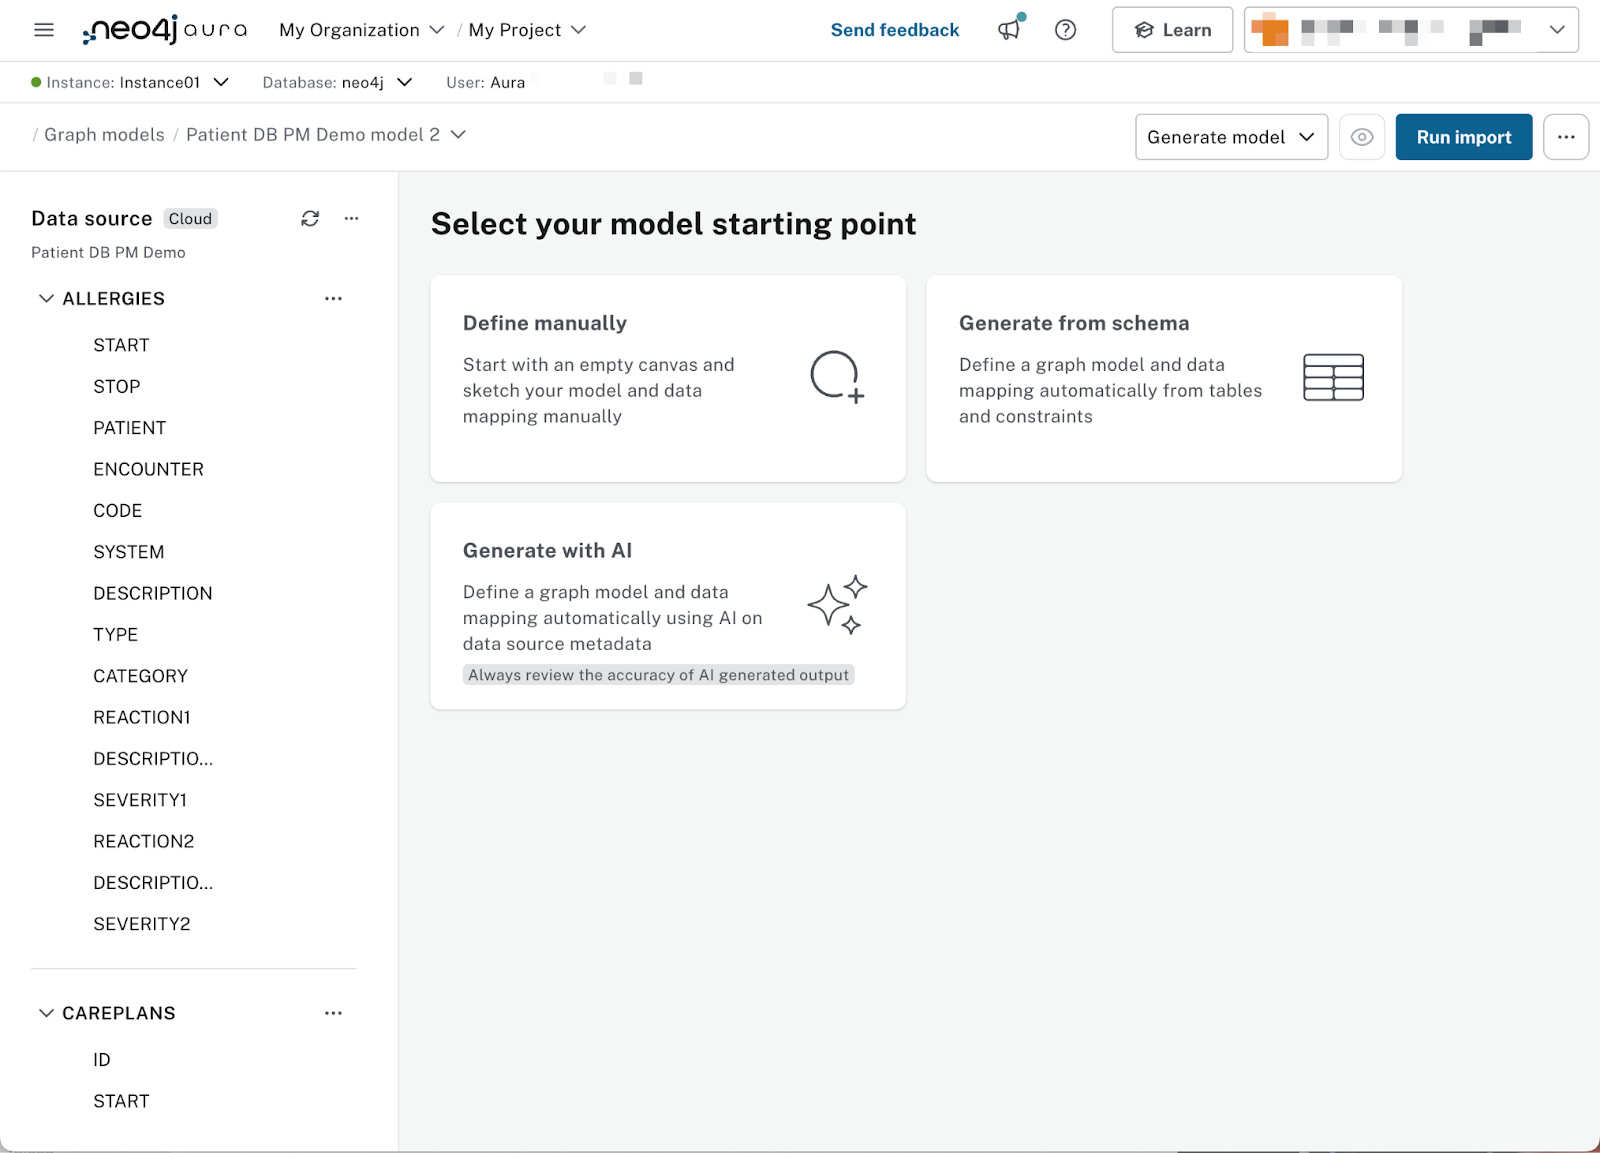Select the SYSTEM column
1600x1153 pixels.
click(x=129, y=552)
